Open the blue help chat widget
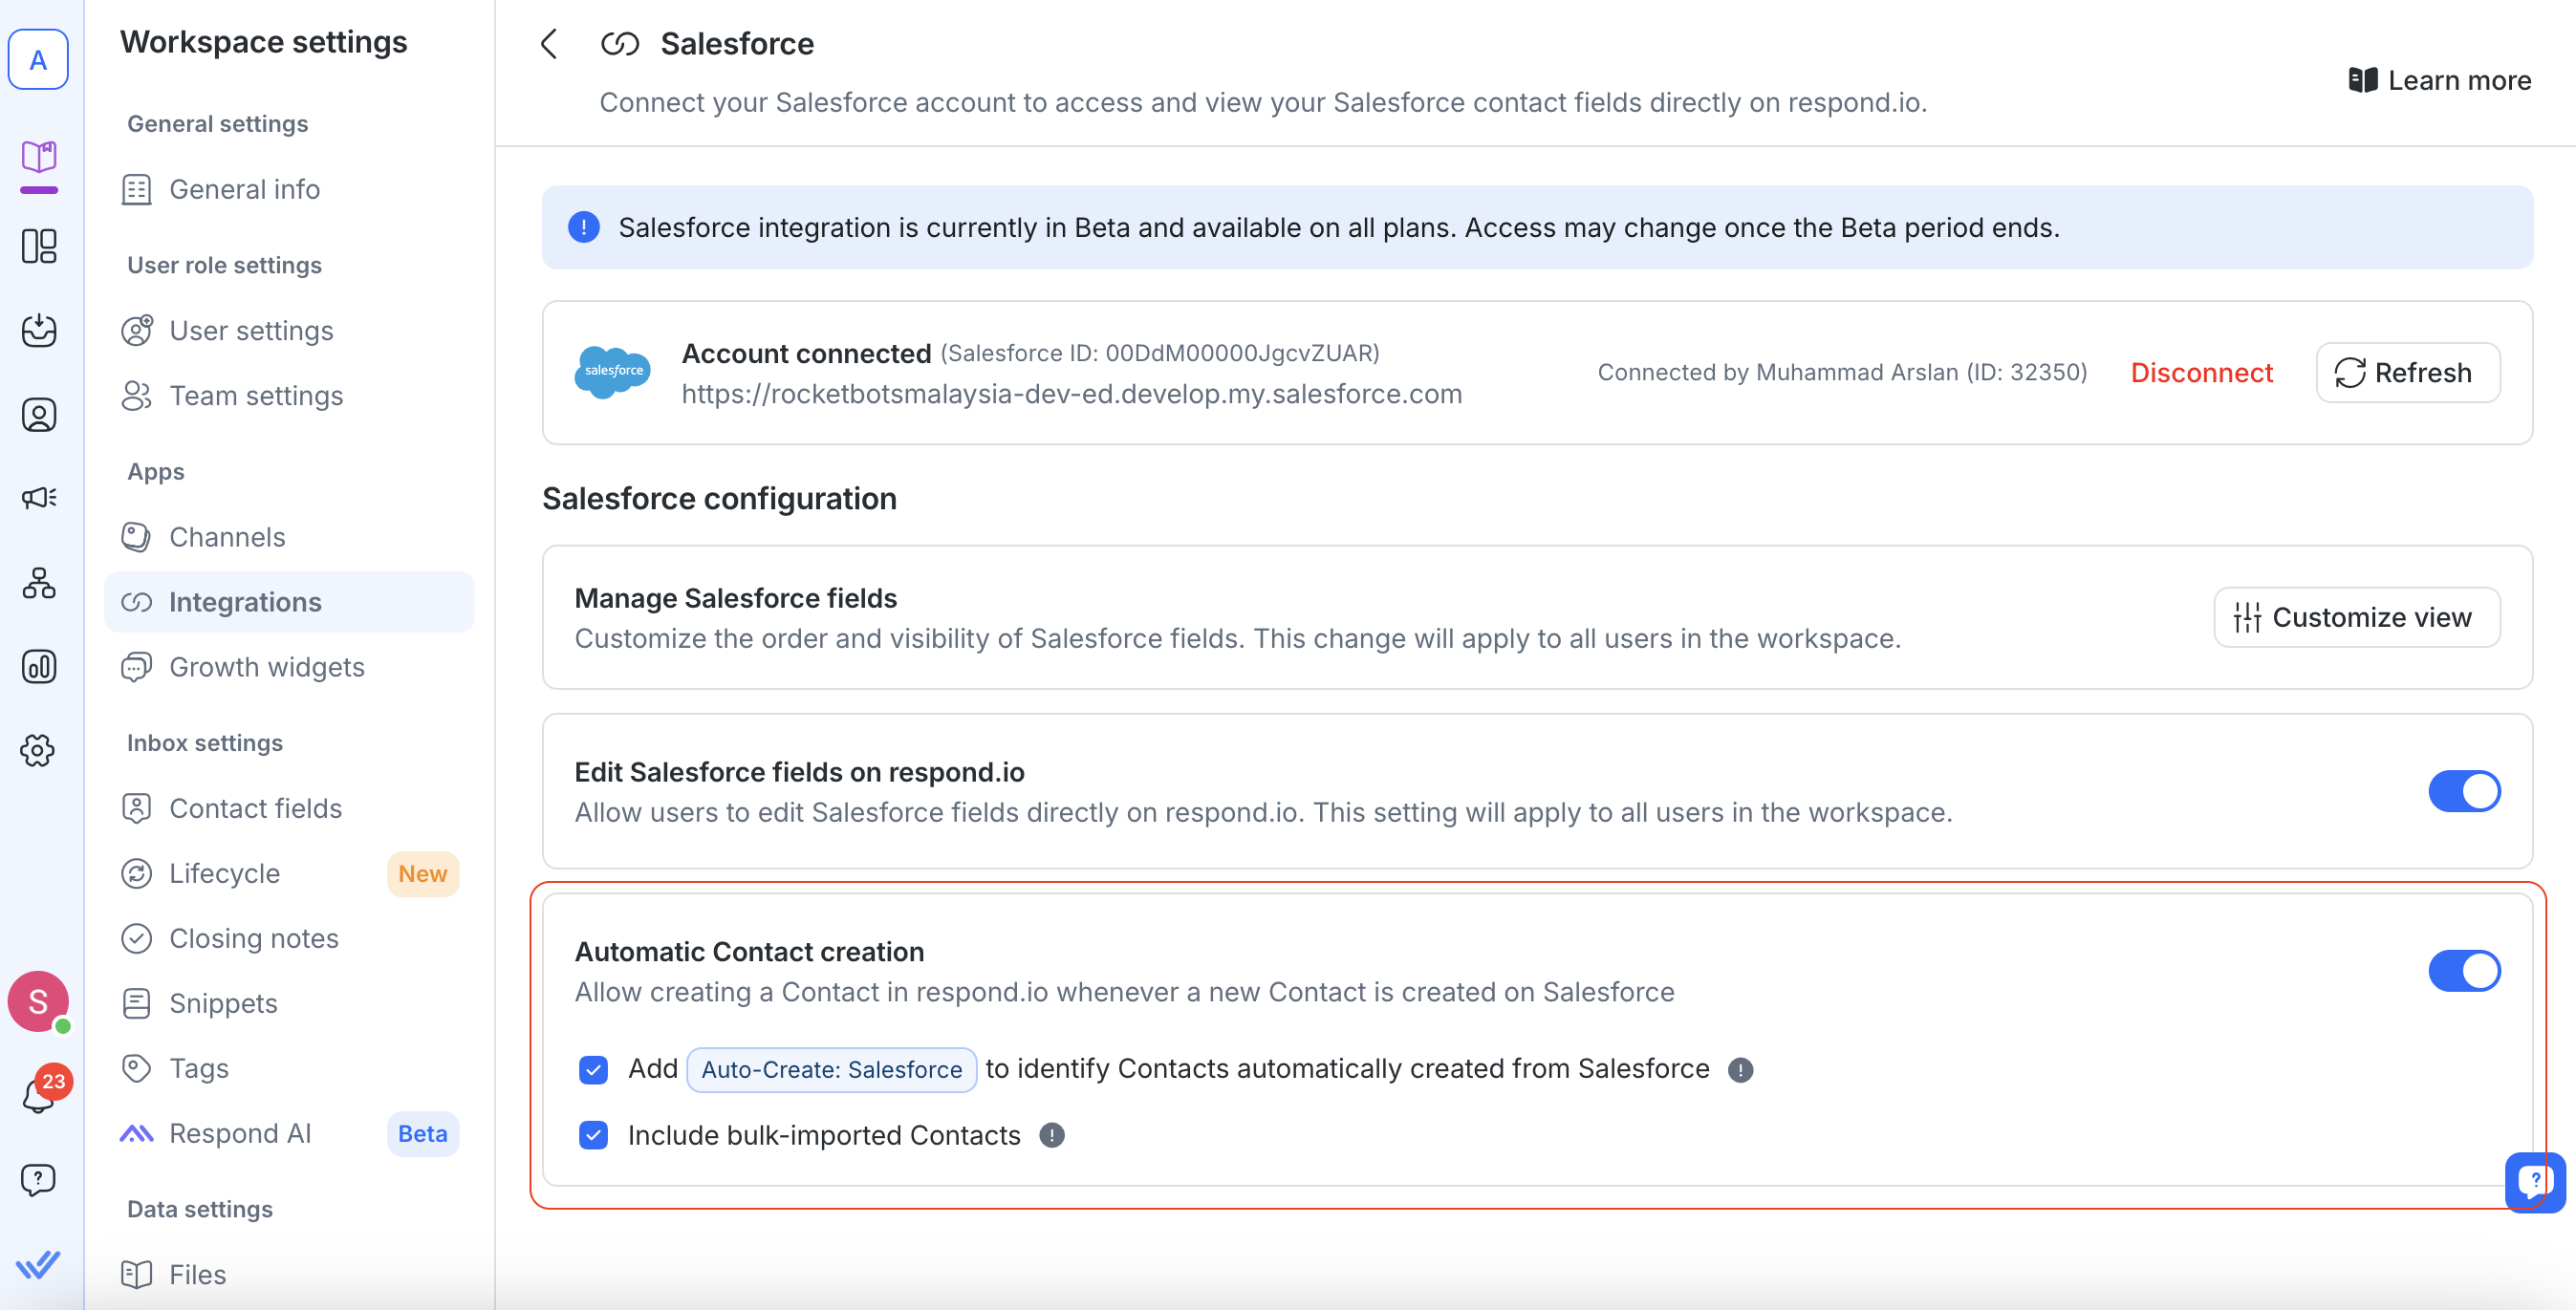Viewport: 2576px width, 1310px height. point(2533,1182)
